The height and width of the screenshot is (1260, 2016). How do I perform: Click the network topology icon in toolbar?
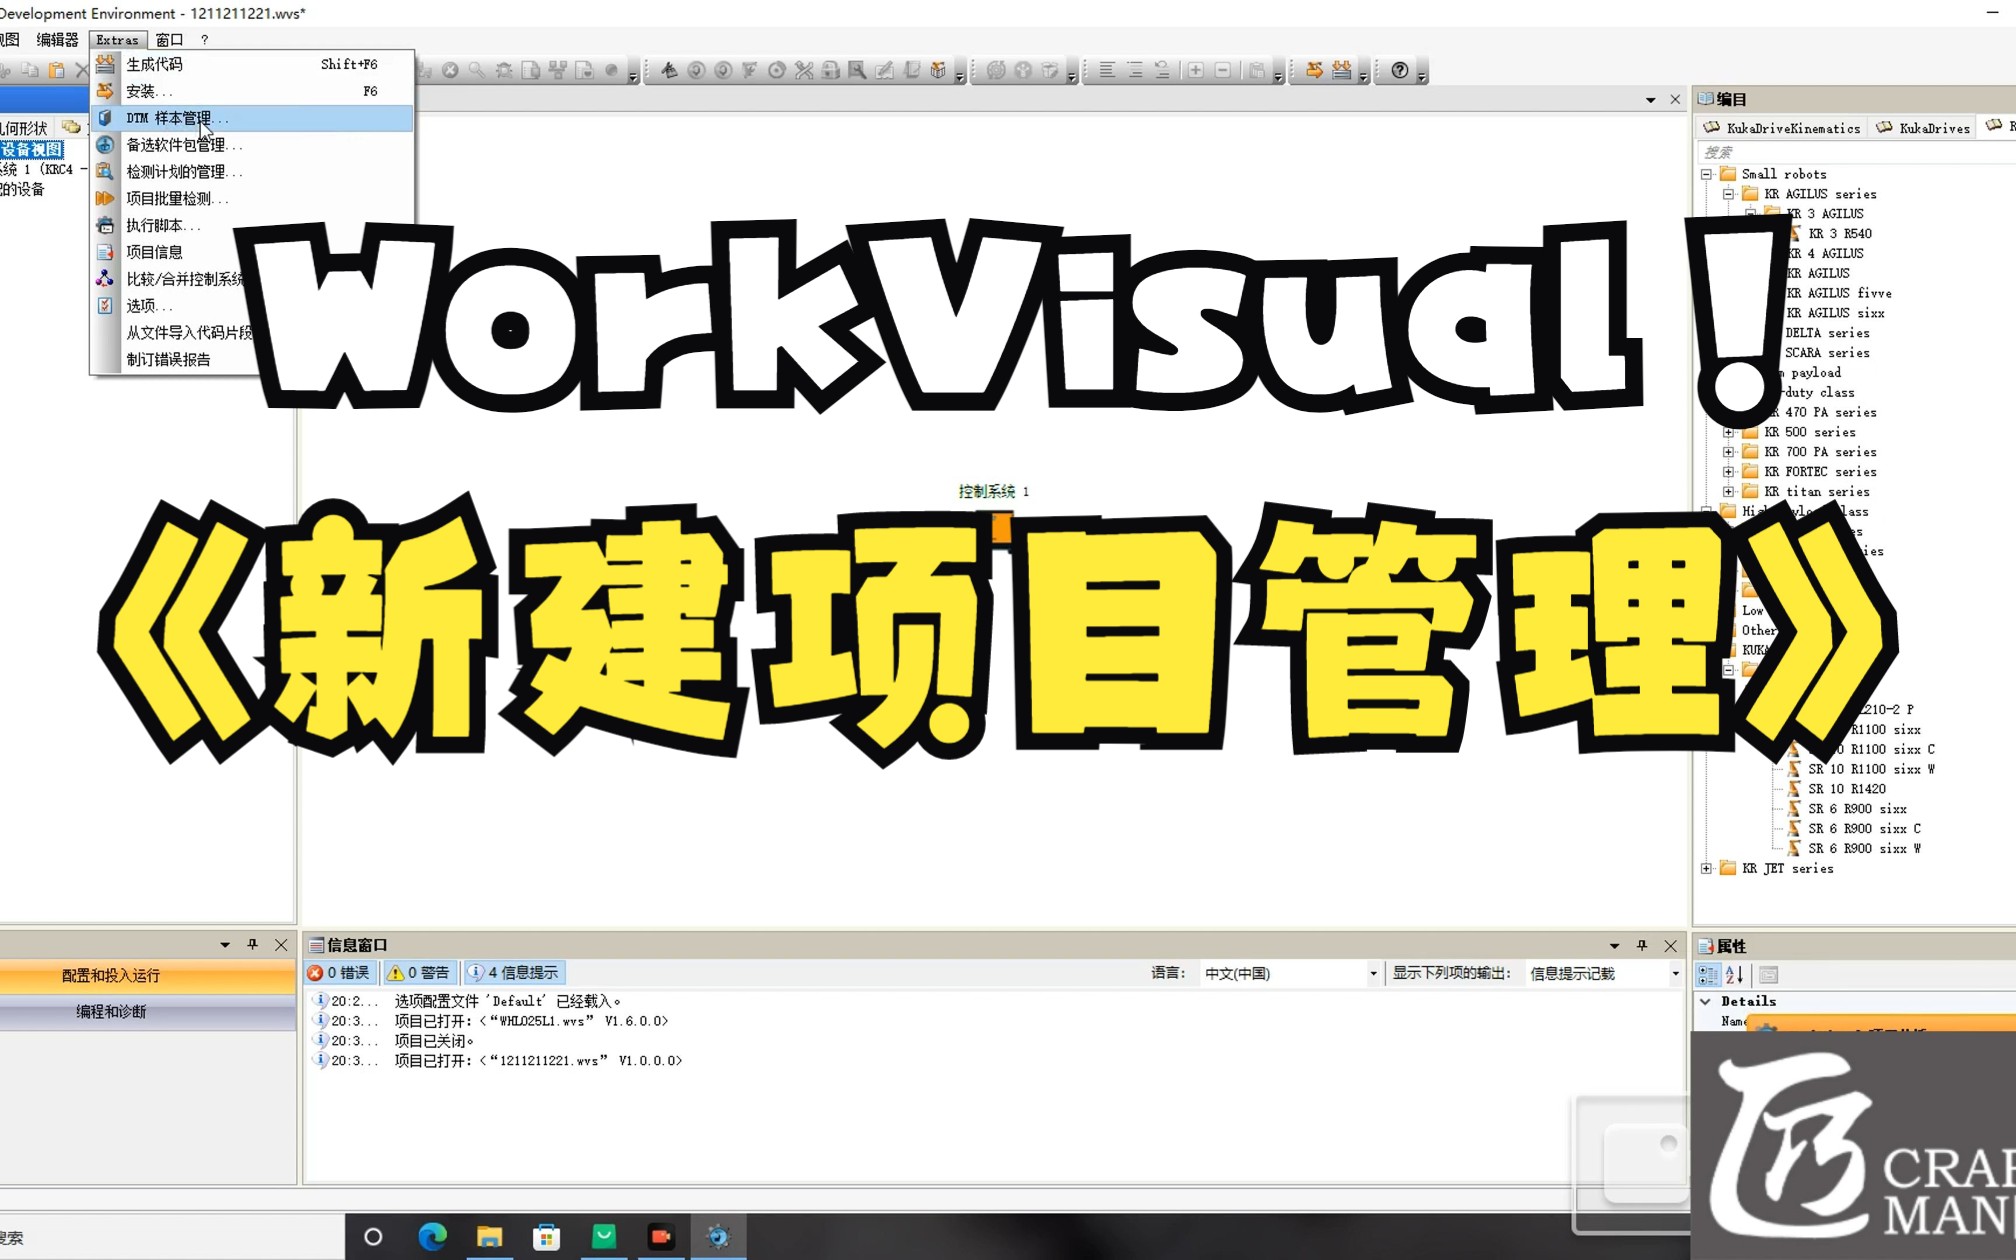pyautogui.click(x=558, y=70)
